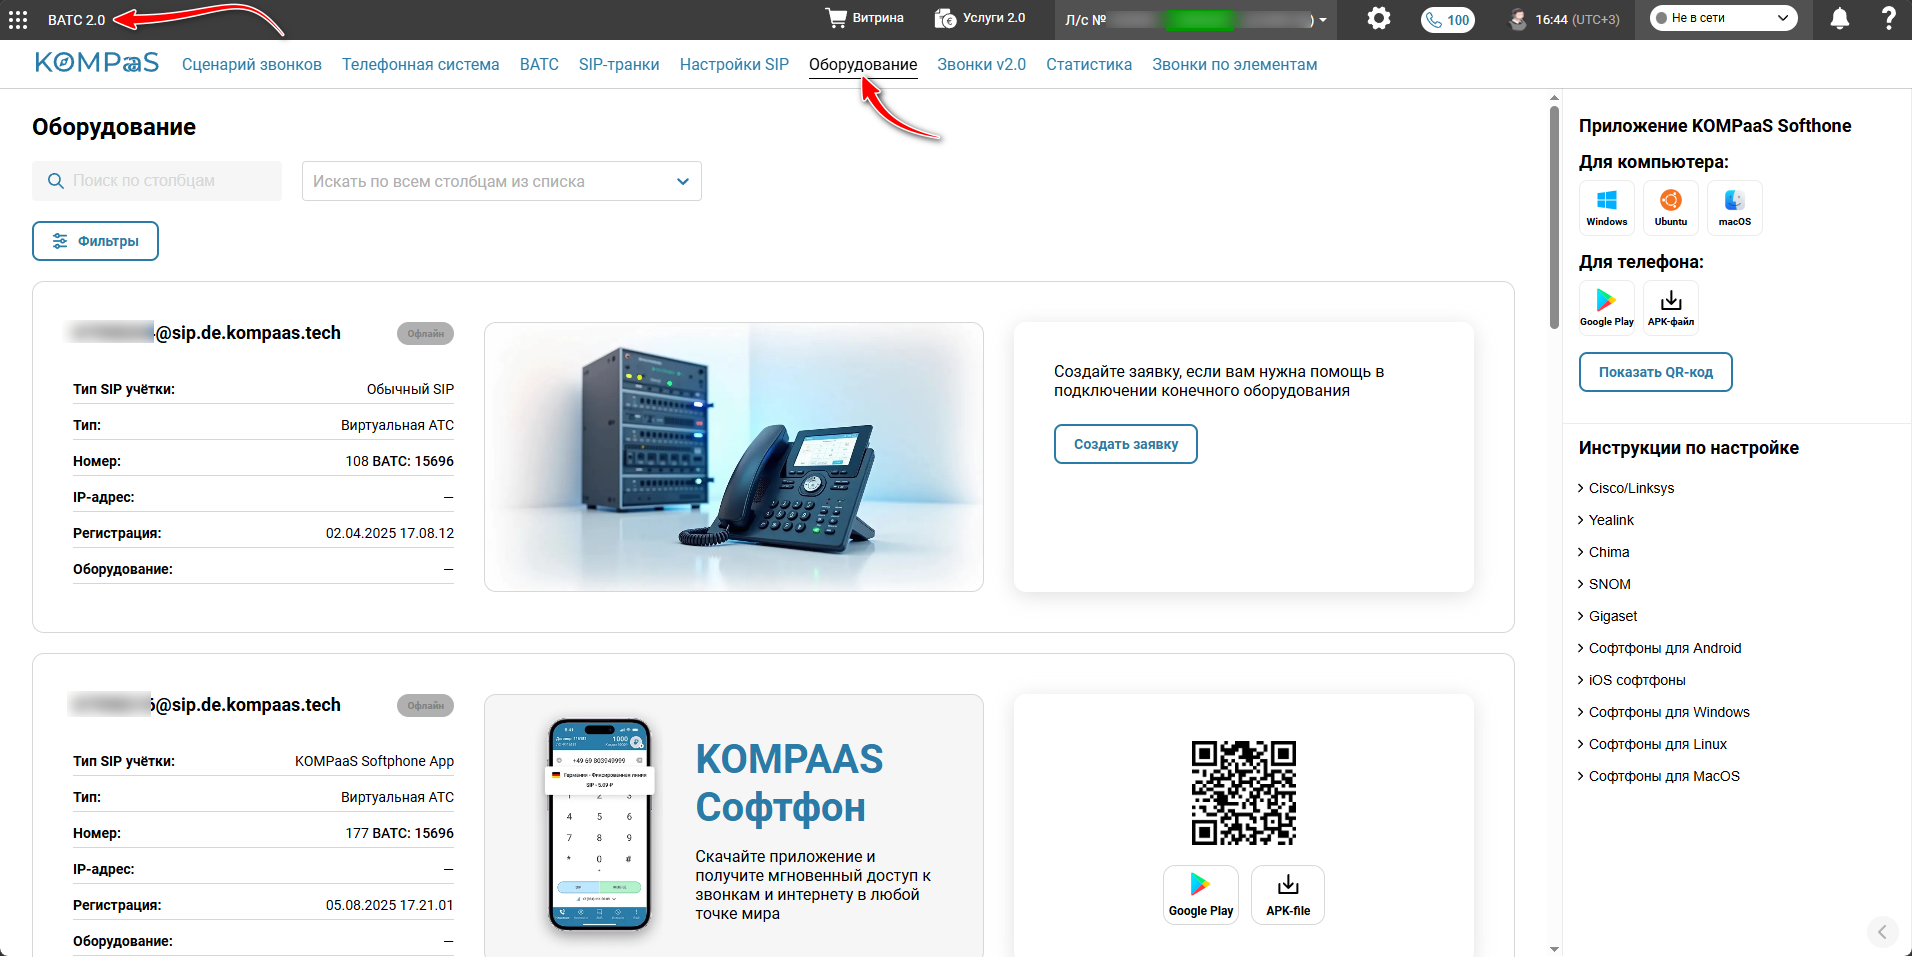1912x957 pixels.
Task: Click the KOMPAAS Софтфон phone image
Action: (600, 824)
